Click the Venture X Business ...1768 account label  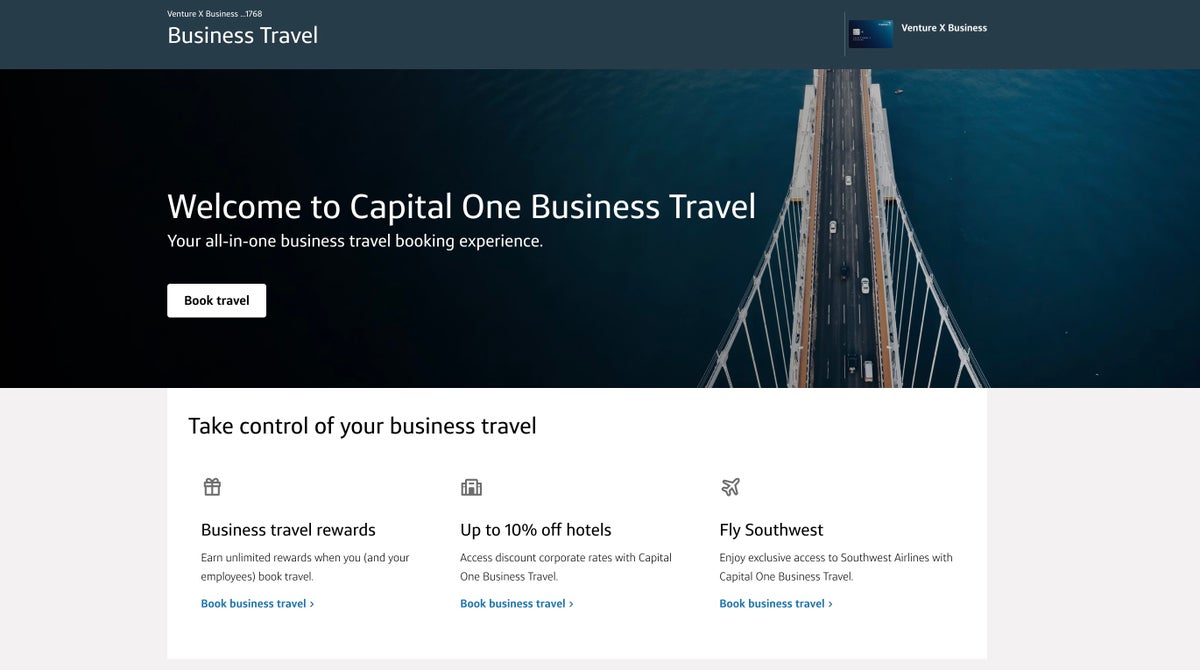214,14
